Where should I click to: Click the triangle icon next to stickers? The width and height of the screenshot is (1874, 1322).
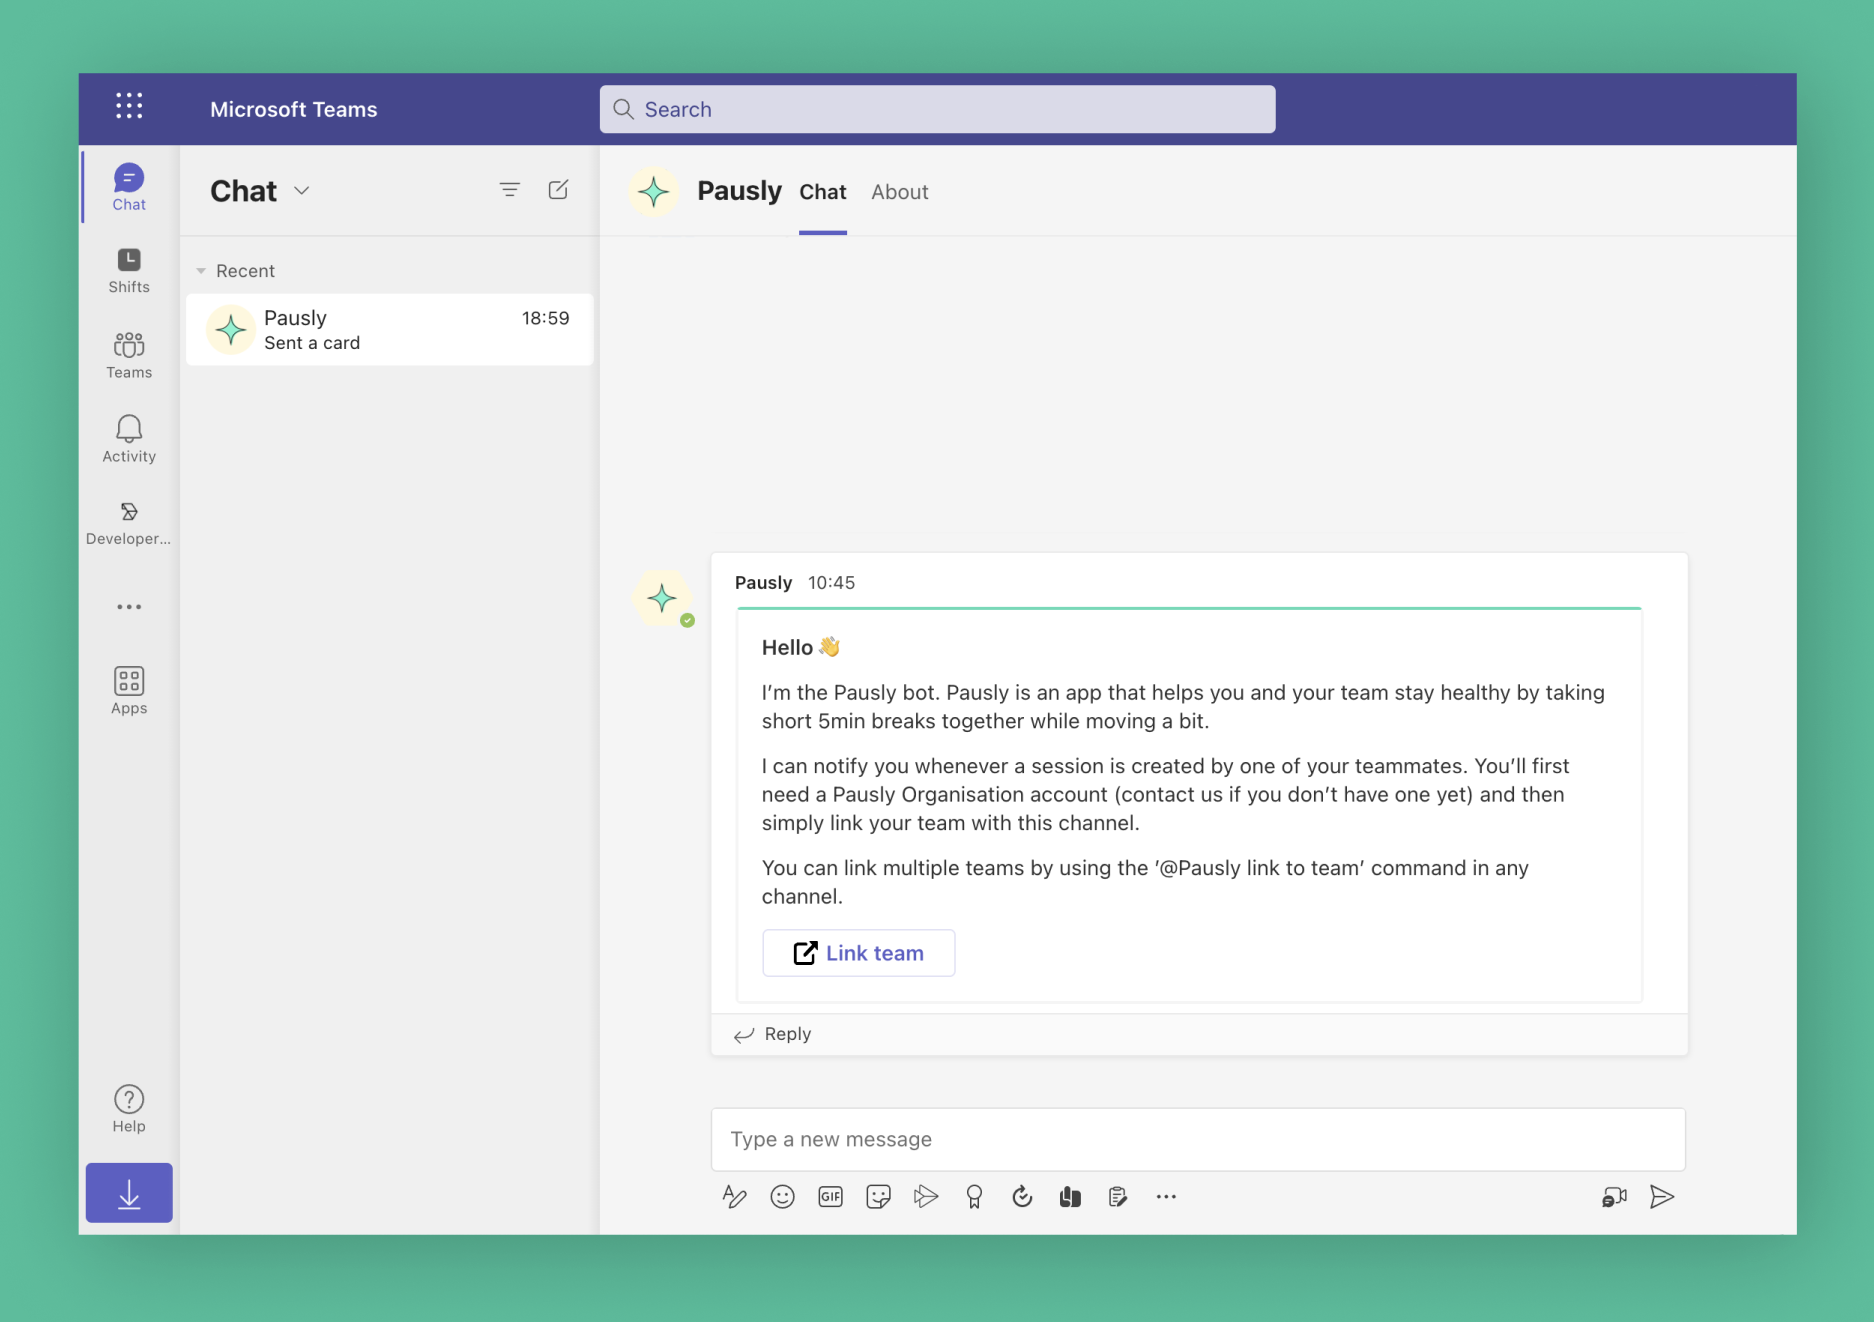[x=926, y=1197]
